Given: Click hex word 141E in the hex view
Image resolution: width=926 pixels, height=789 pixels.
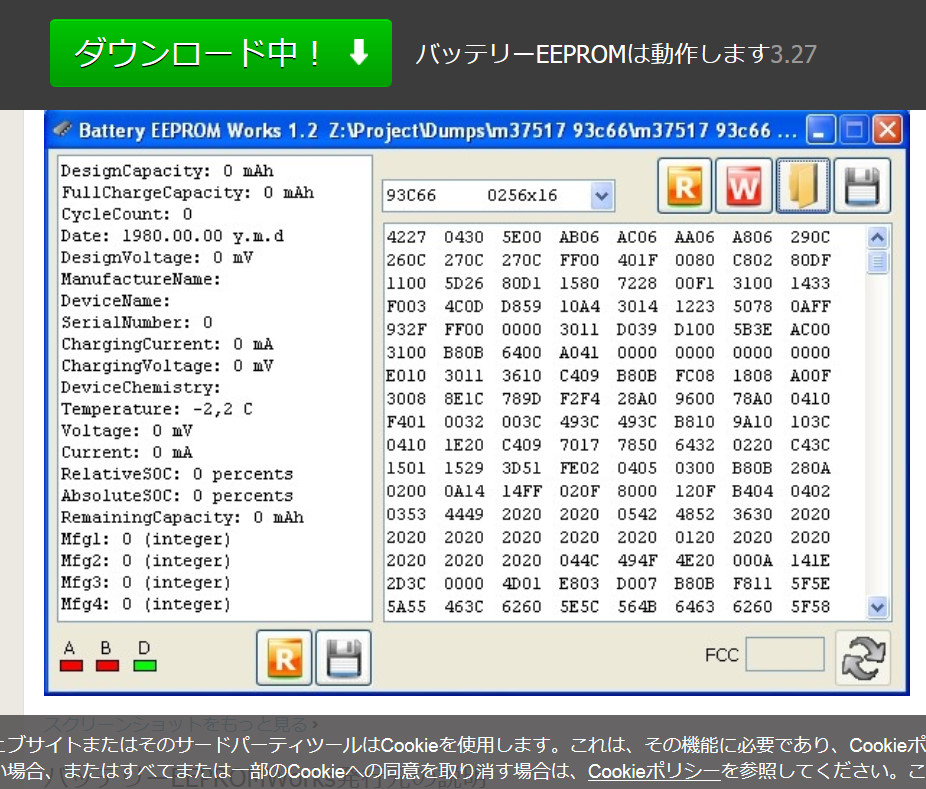Looking at the screenshot, I should coord(810,560).
